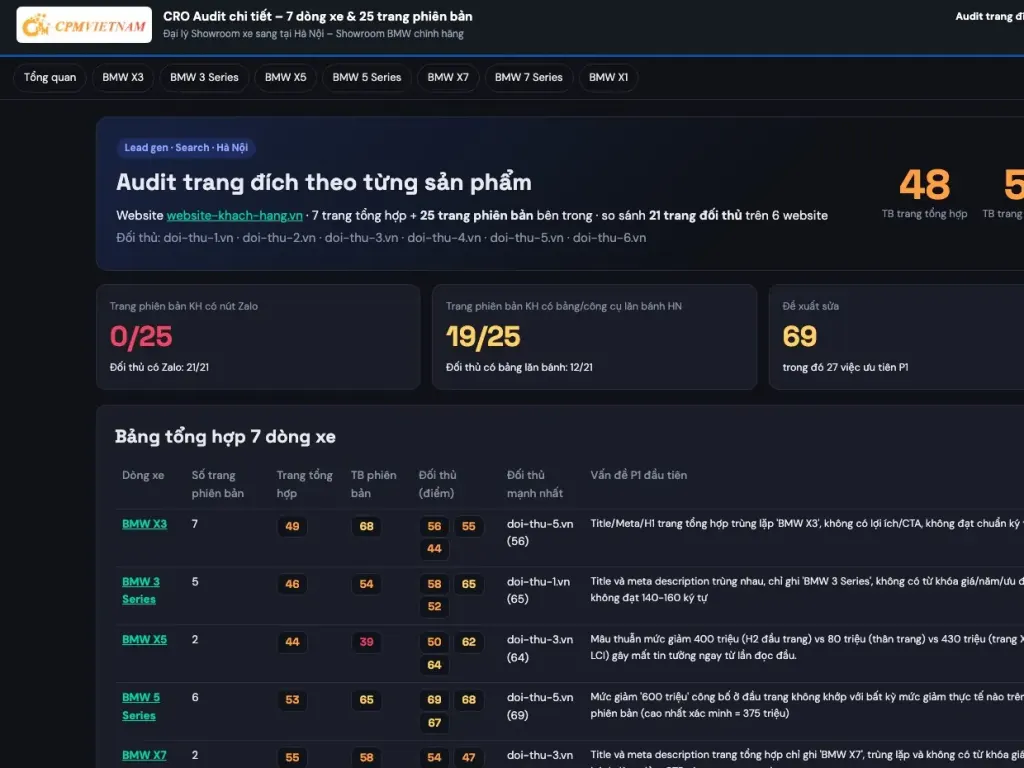Image resolution: width=1024 pixels, height=768 pixels.
Task: Click the Đối thủ mạnh nhất header
Action: [x=535, y=484]
